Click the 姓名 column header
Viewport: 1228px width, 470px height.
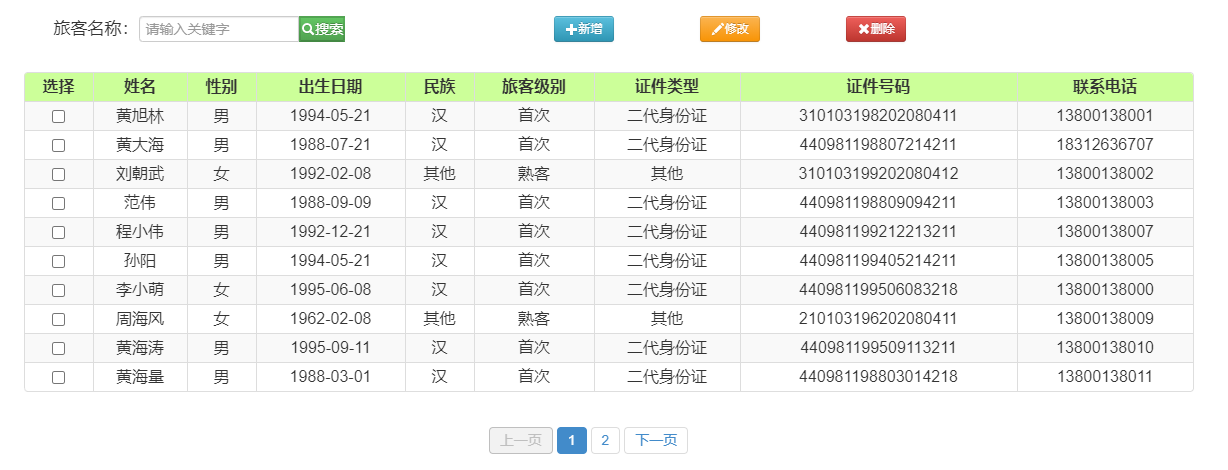pyautogui.click(x=140, y=87)
